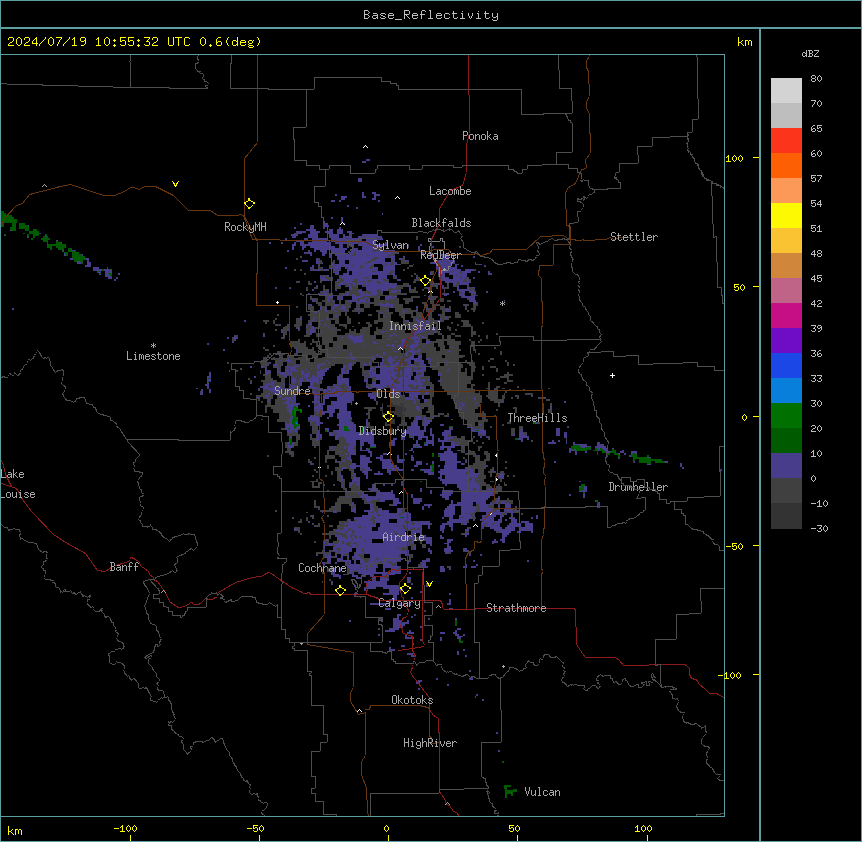The width and height of the screenshot is (862, 842).
Task: Click the HighRiver label
Action: pyautogui.click(x=430, y=743)
